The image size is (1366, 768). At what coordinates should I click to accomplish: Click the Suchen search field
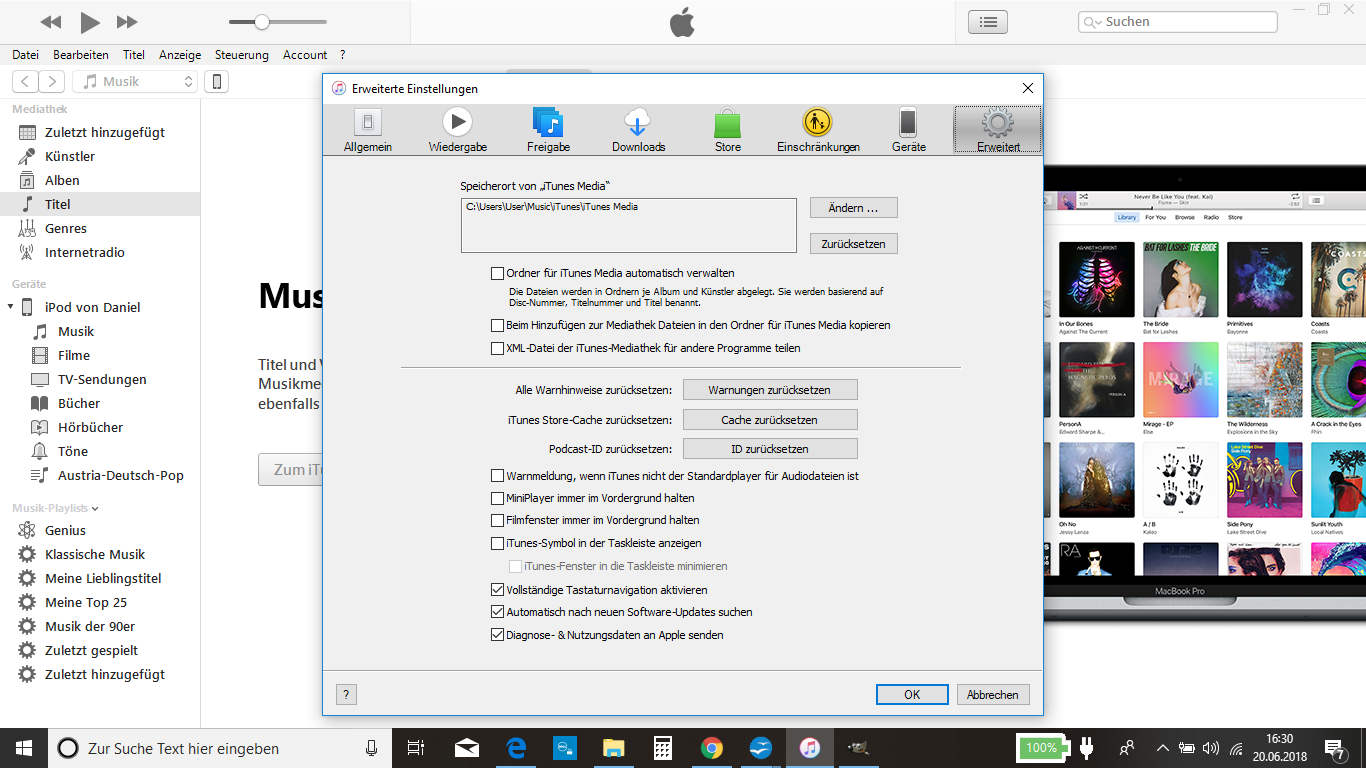(x=1177, y=22)
